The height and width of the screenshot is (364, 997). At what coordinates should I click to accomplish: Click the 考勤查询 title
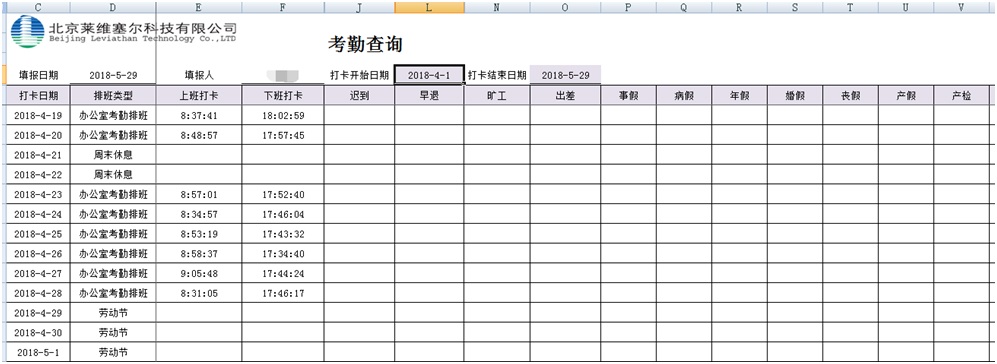pos(366,44)
